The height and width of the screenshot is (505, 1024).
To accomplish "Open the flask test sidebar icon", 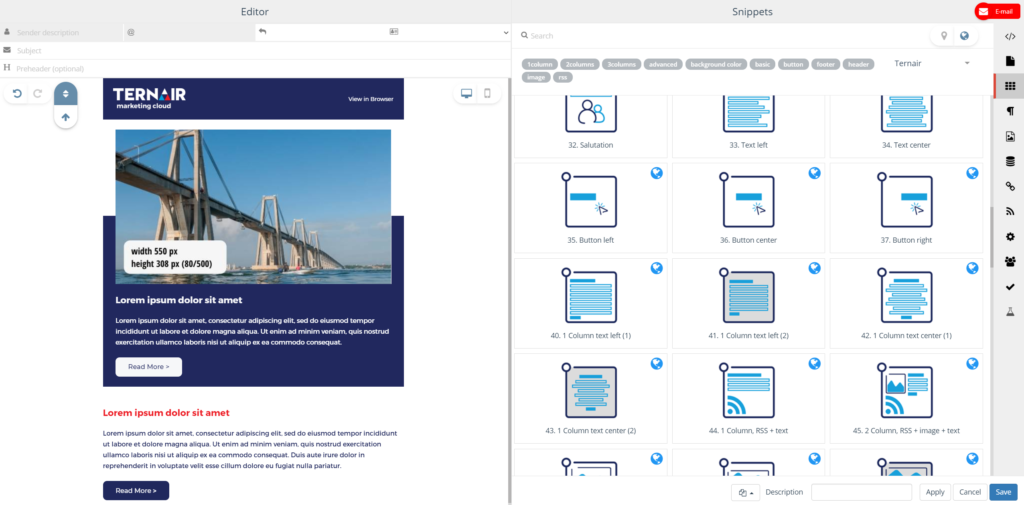I will pyautogui.click(x=1010, y=312).
